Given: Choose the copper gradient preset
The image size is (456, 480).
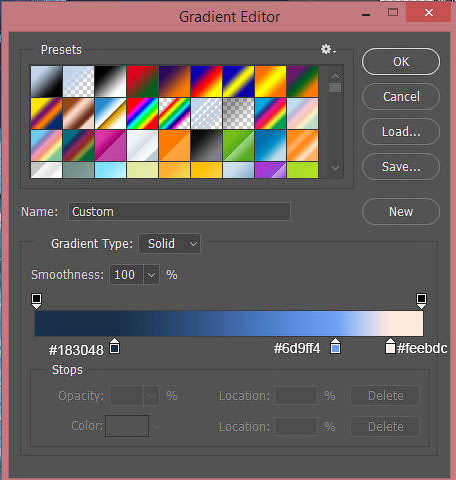Looking at the screenshot, I should tap(78, 113).
